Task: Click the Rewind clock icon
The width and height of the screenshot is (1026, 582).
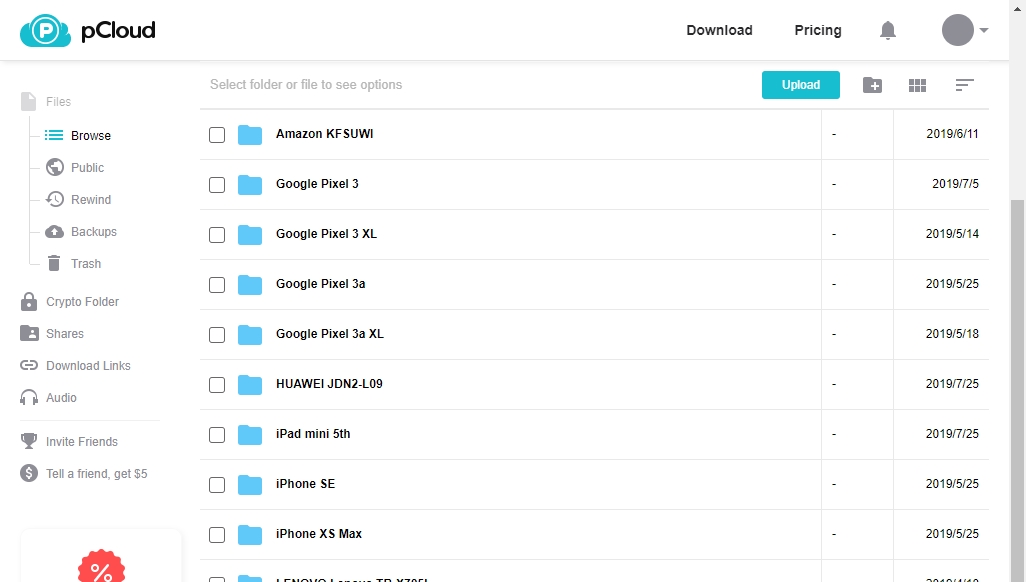Action: tap(55, 200)
